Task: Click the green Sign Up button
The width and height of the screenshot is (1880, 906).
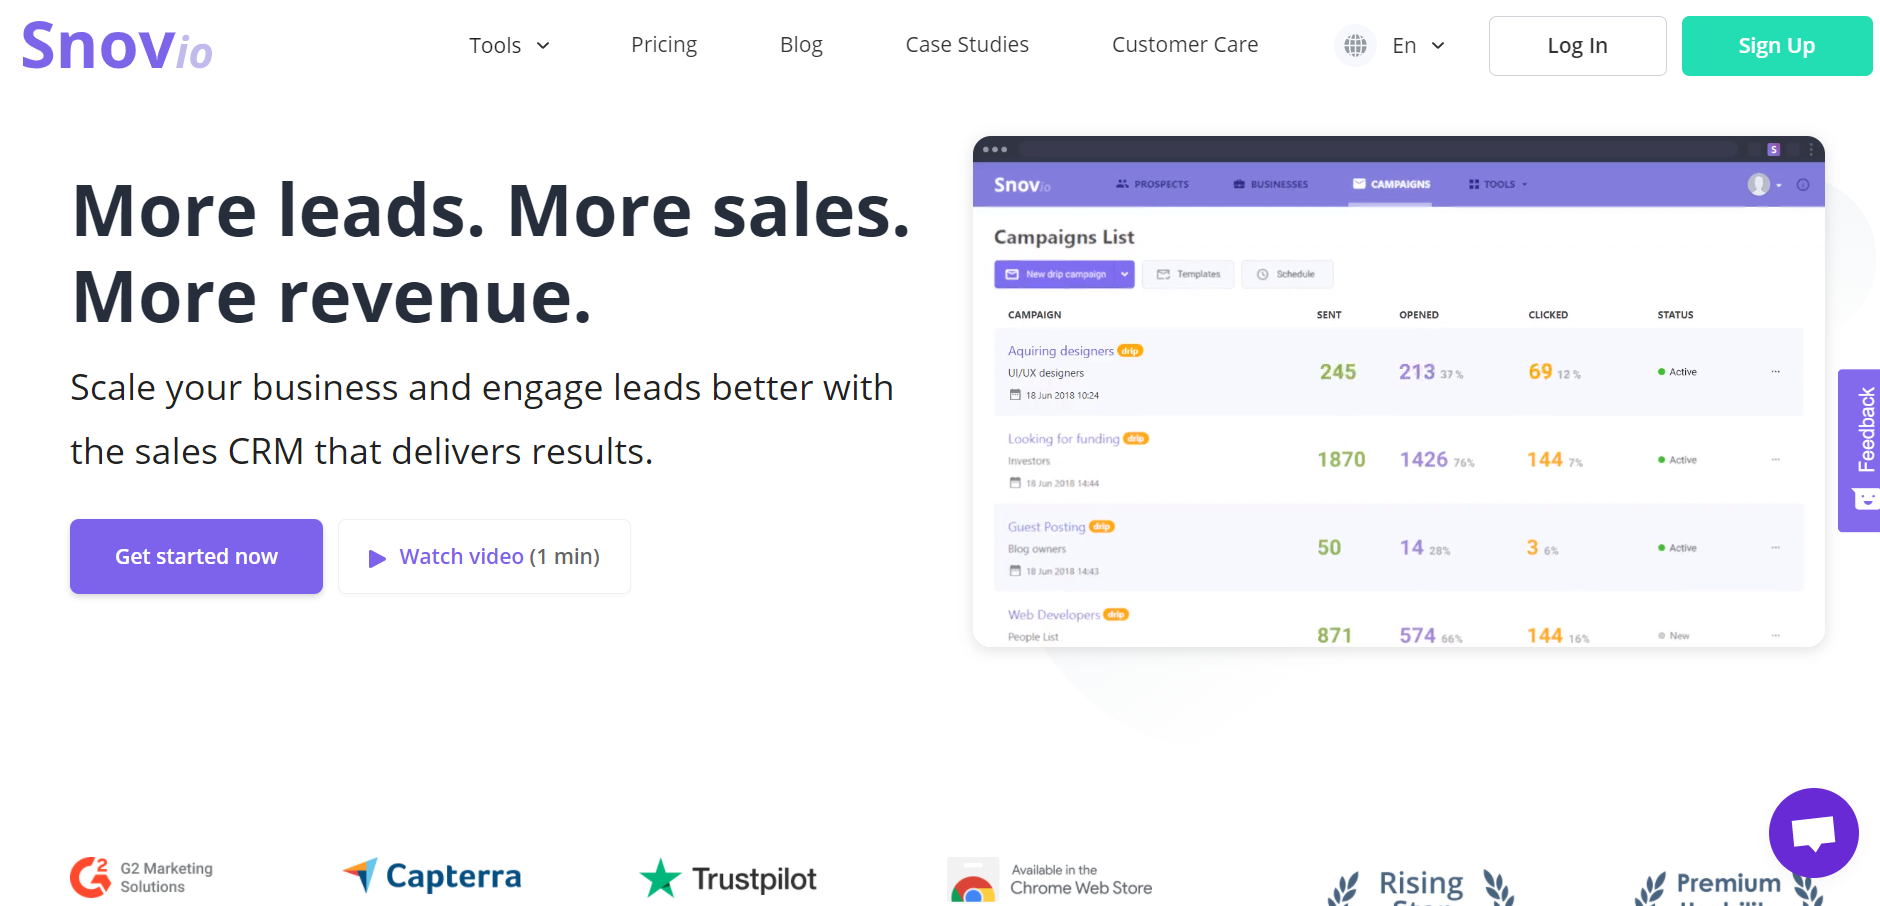Action: (x=1776, y=46)
